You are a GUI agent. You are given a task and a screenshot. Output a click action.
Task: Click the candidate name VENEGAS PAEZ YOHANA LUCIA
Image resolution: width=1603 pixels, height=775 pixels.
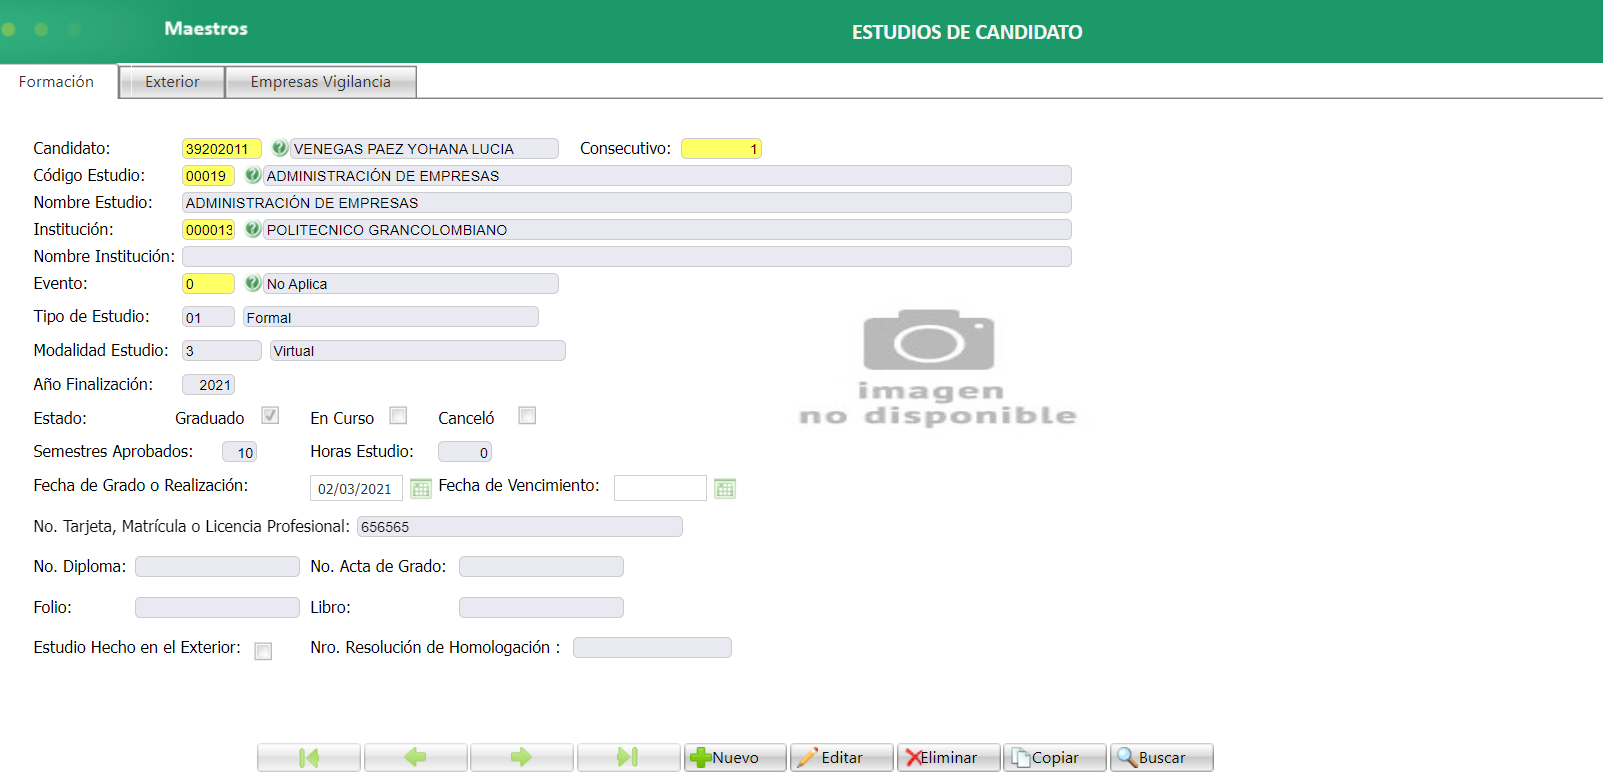pyautogui.click(x=404, y=149)
